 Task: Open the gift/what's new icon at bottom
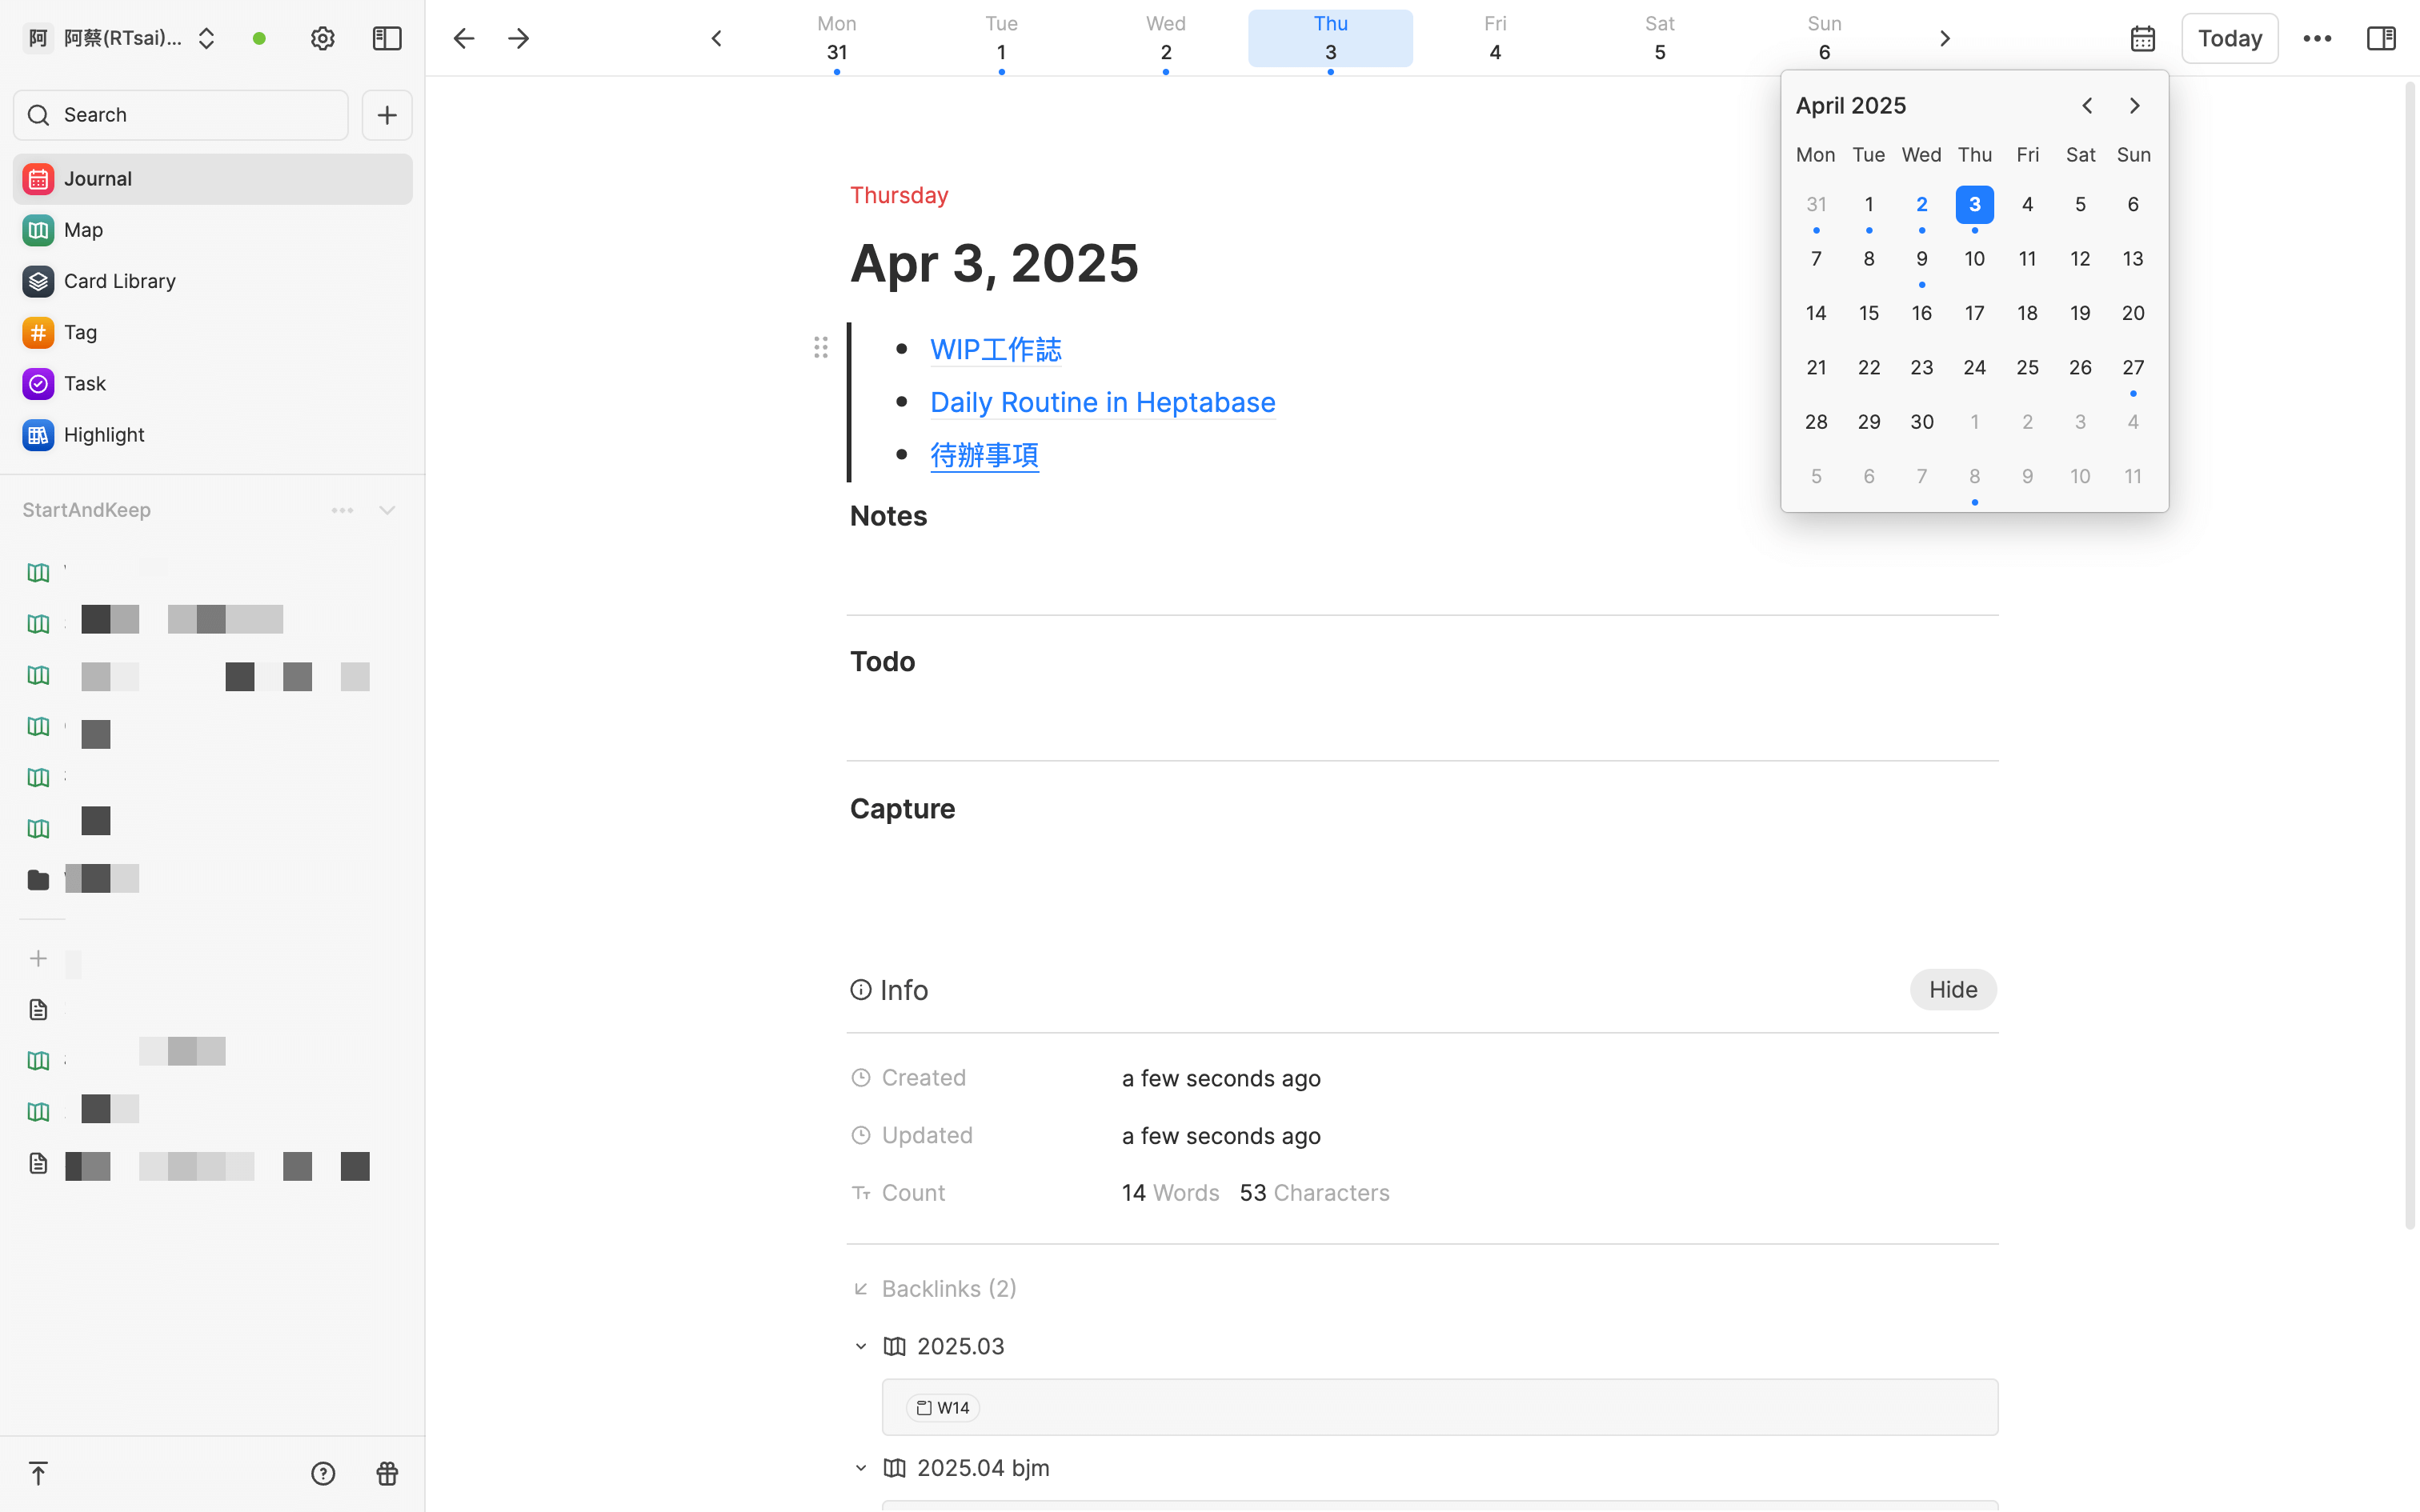(386, 1473)
